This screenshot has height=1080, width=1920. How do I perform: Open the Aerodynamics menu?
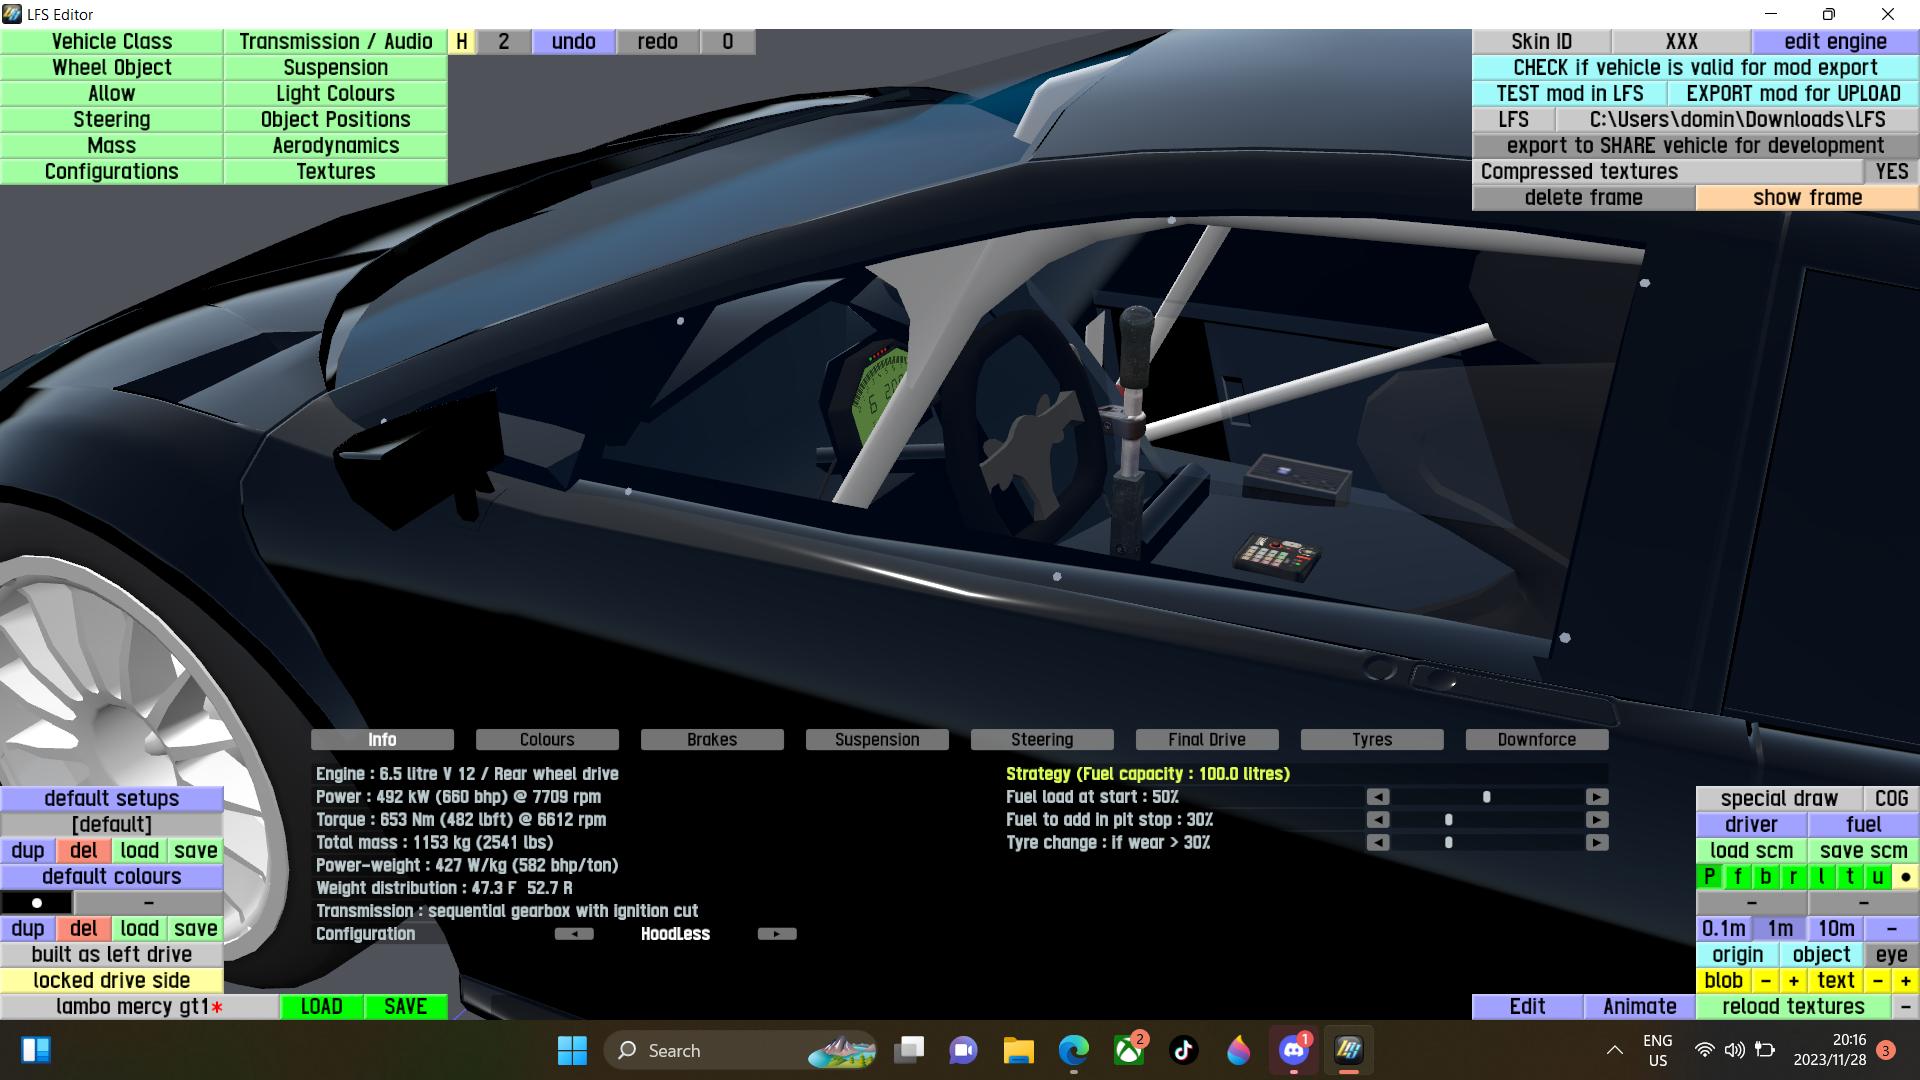[x=335, y=146]
